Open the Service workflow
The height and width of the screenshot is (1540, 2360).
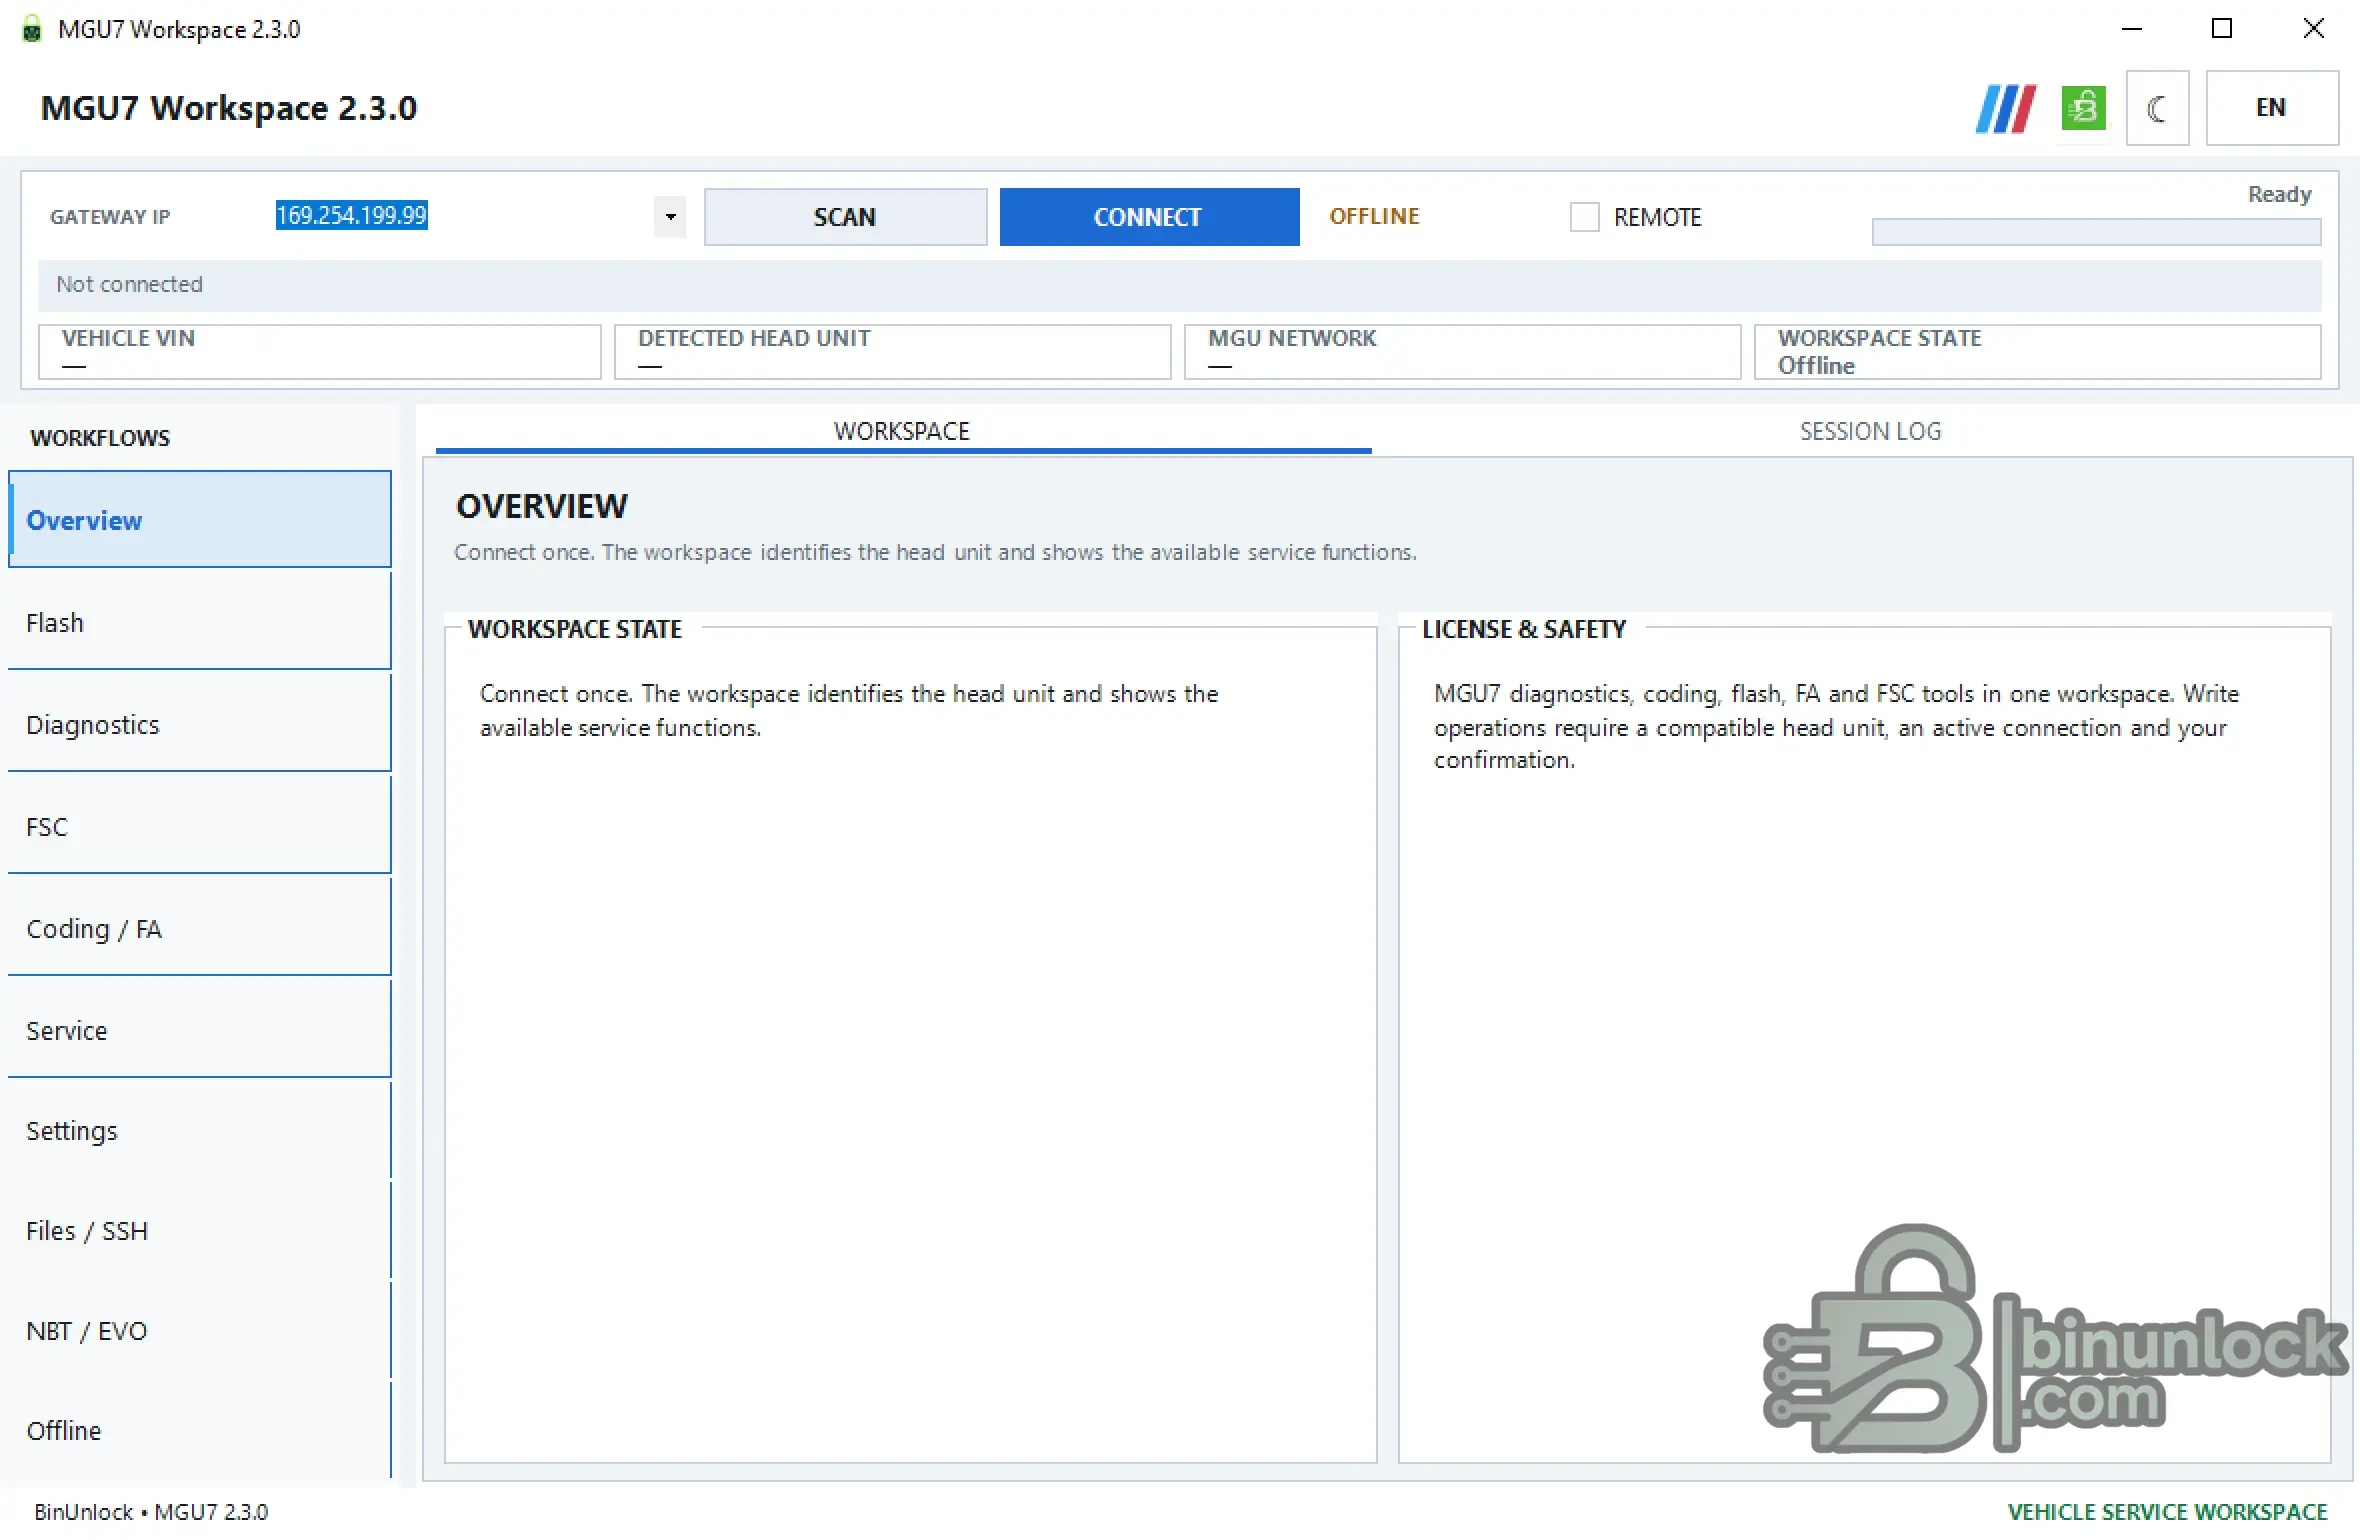tap(200, 1030)
